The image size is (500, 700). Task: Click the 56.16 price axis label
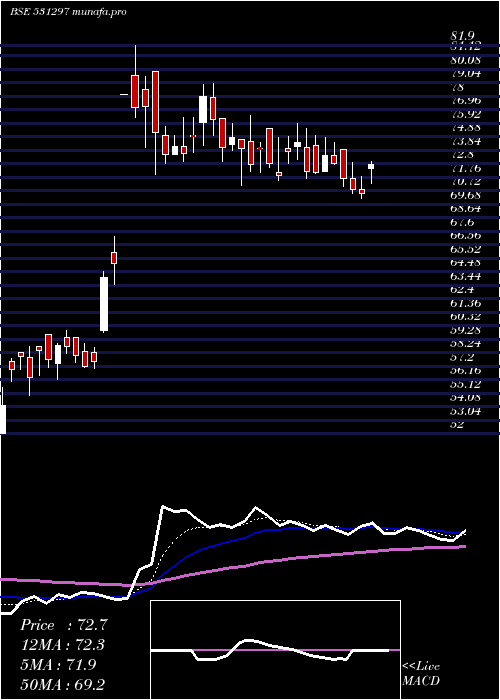point(466,371)
